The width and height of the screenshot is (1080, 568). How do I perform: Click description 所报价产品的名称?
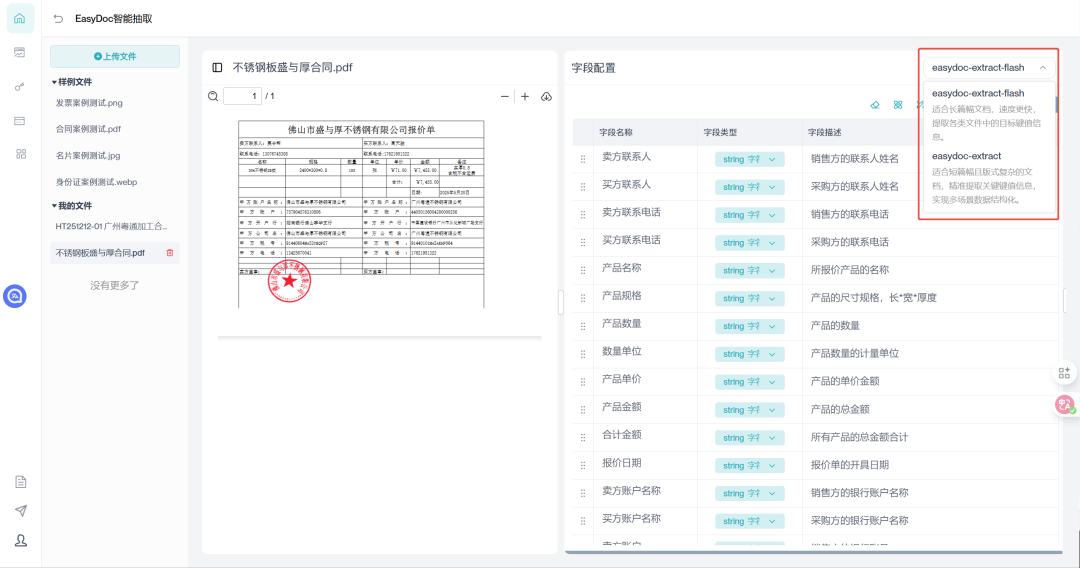point(850,270)
